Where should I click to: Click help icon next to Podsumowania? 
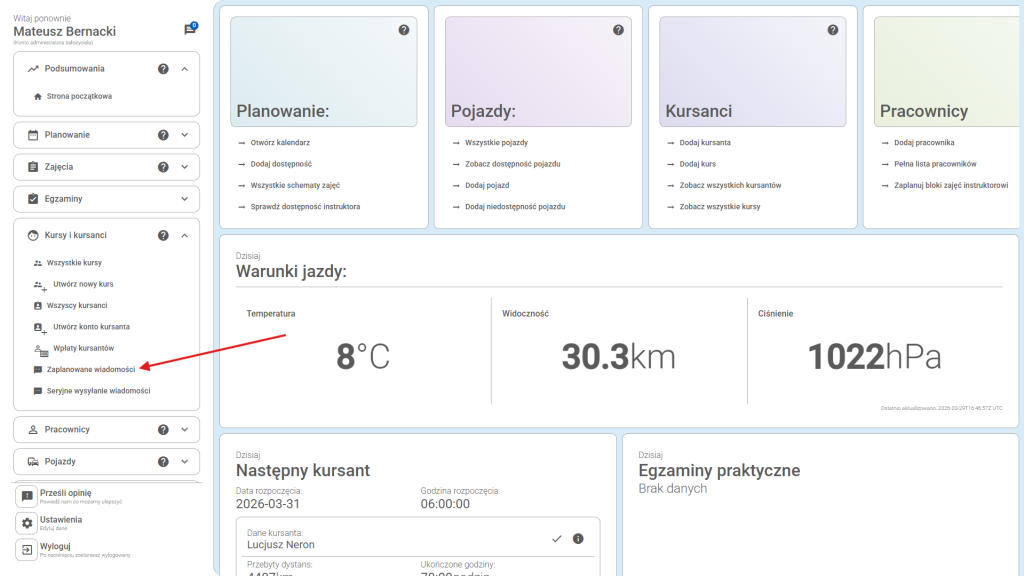coord(163,69)
